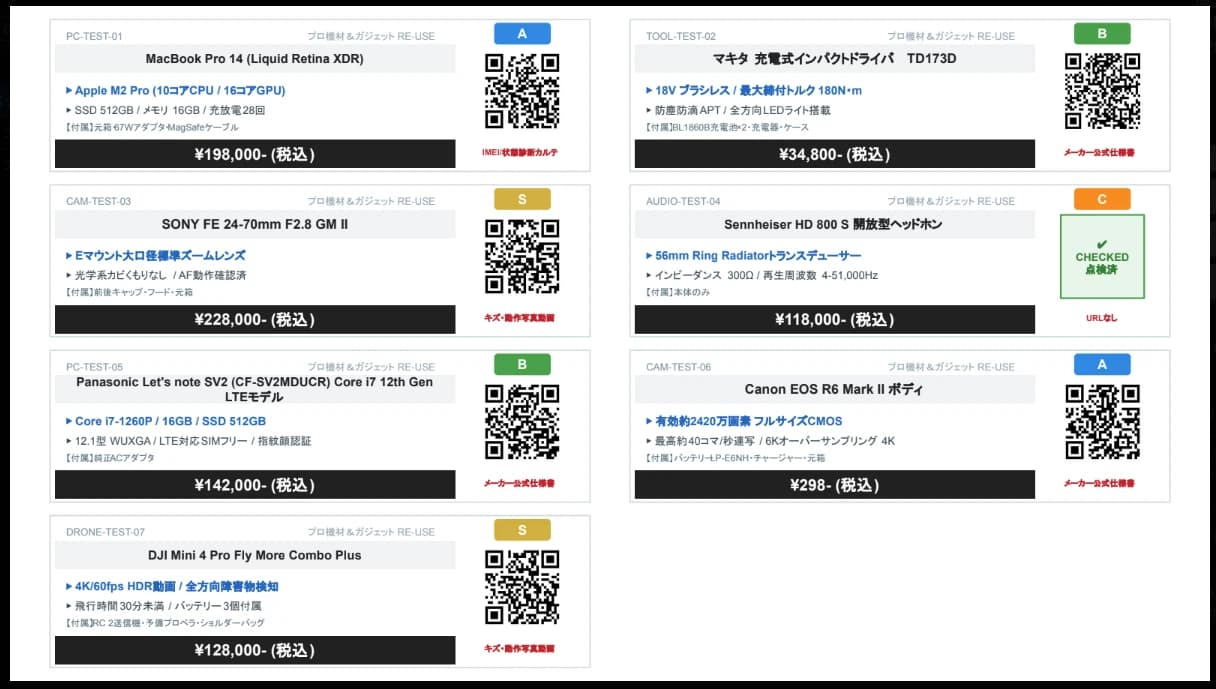The height and width of the screenshot is (689, 1216).
Task: Select the green B grade badge on the Makita card
Action: tap(1102, 34)
